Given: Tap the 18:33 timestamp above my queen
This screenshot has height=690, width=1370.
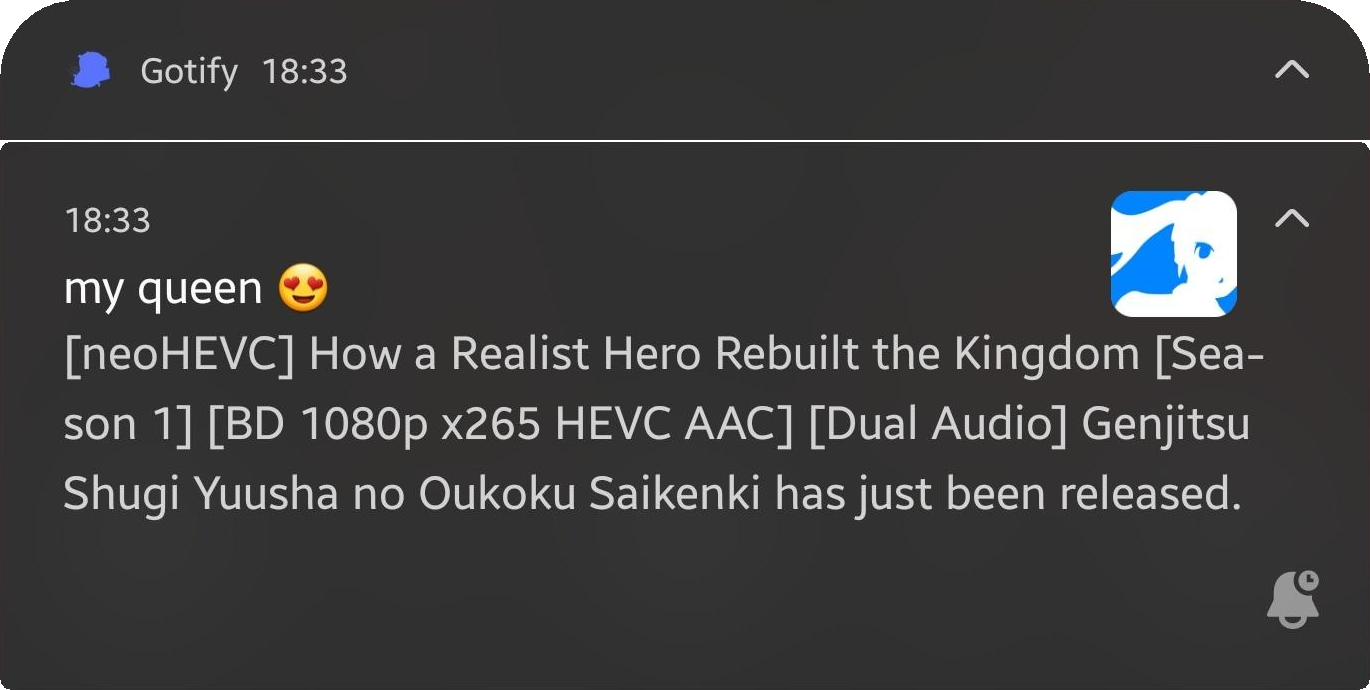Looking at the screenshot, I should tap(107, 220).
